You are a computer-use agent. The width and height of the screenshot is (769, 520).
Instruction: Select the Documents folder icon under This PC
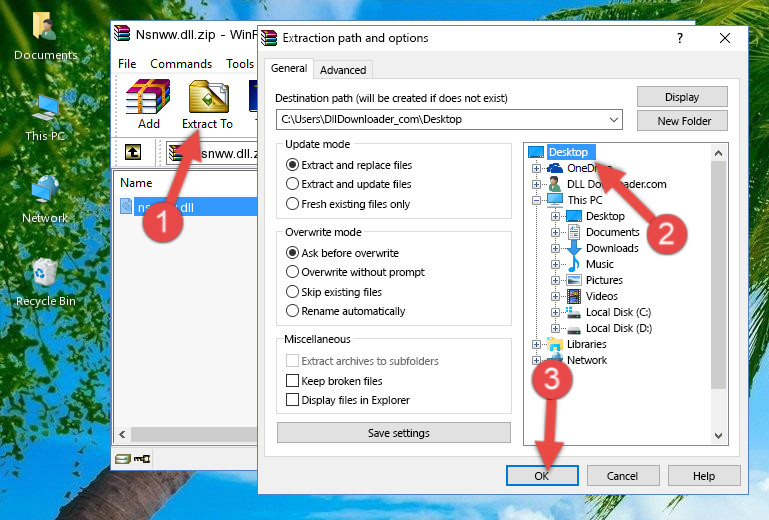pyautogui.click(x=574, y=232)
